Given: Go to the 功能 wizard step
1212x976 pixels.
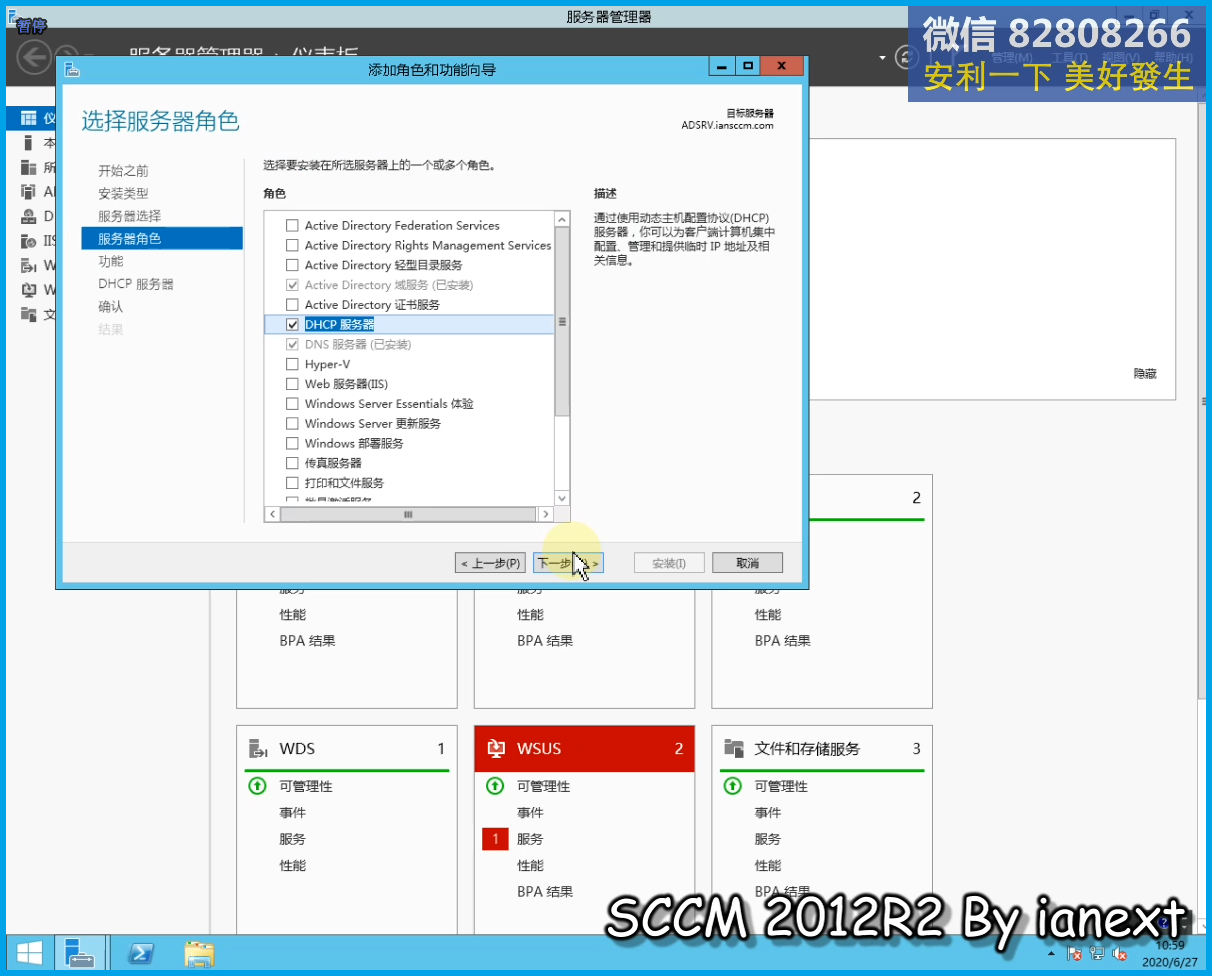Looking at the screenshot, I should pyautogui.click(x=110, y=261).
